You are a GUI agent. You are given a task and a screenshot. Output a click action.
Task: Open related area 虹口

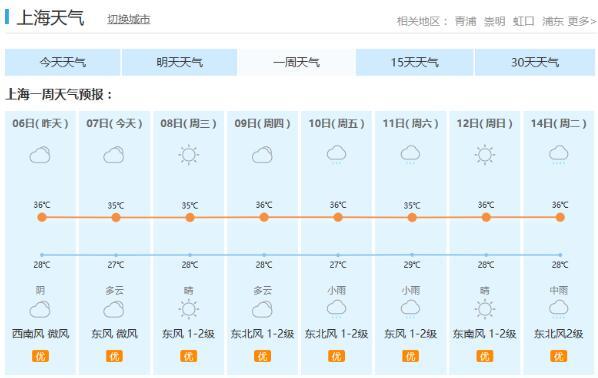[x=524, y=21]
